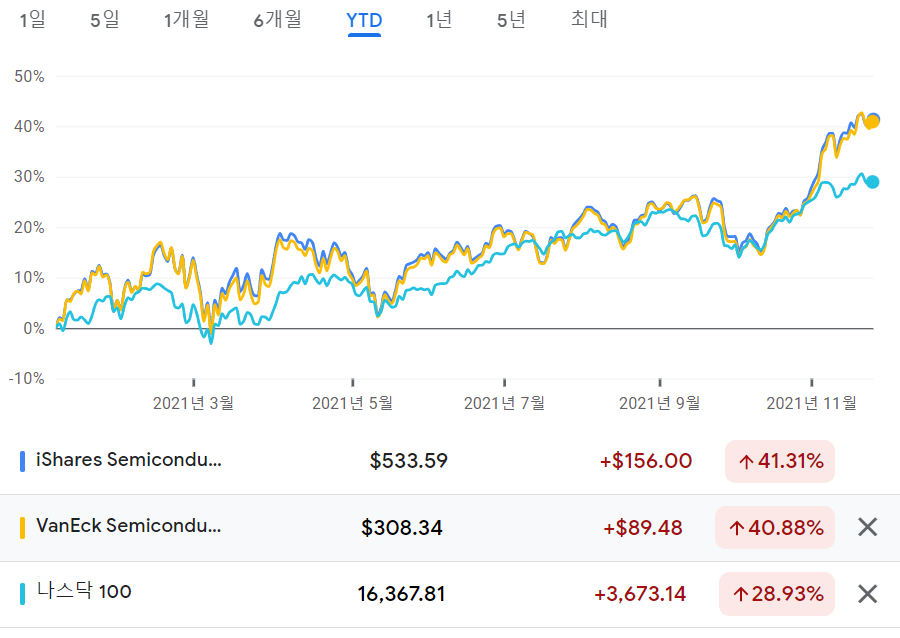900x638 pixels.
Task: Click the up arrow beside 40.88%
Action: click(736, 528)
